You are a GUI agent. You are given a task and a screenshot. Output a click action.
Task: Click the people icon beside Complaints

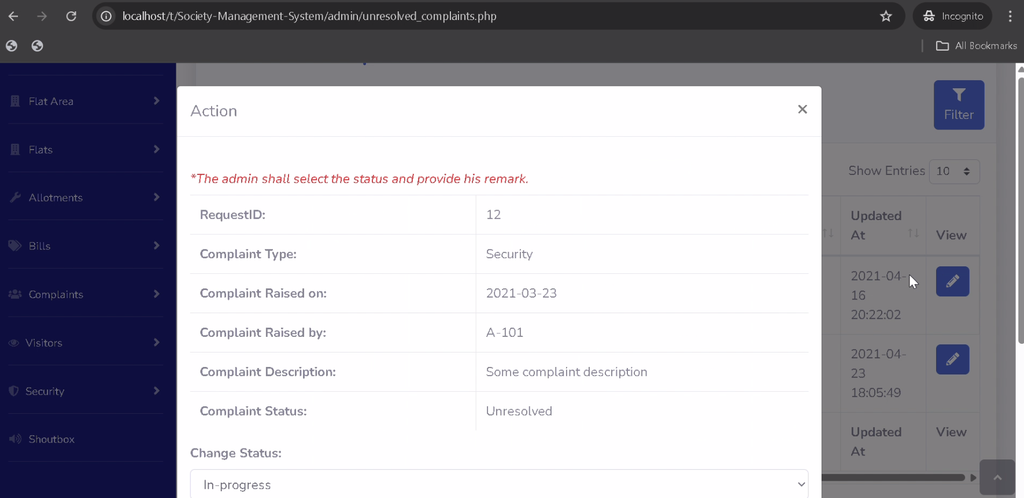pyautogui.click(x=14, y=294)
